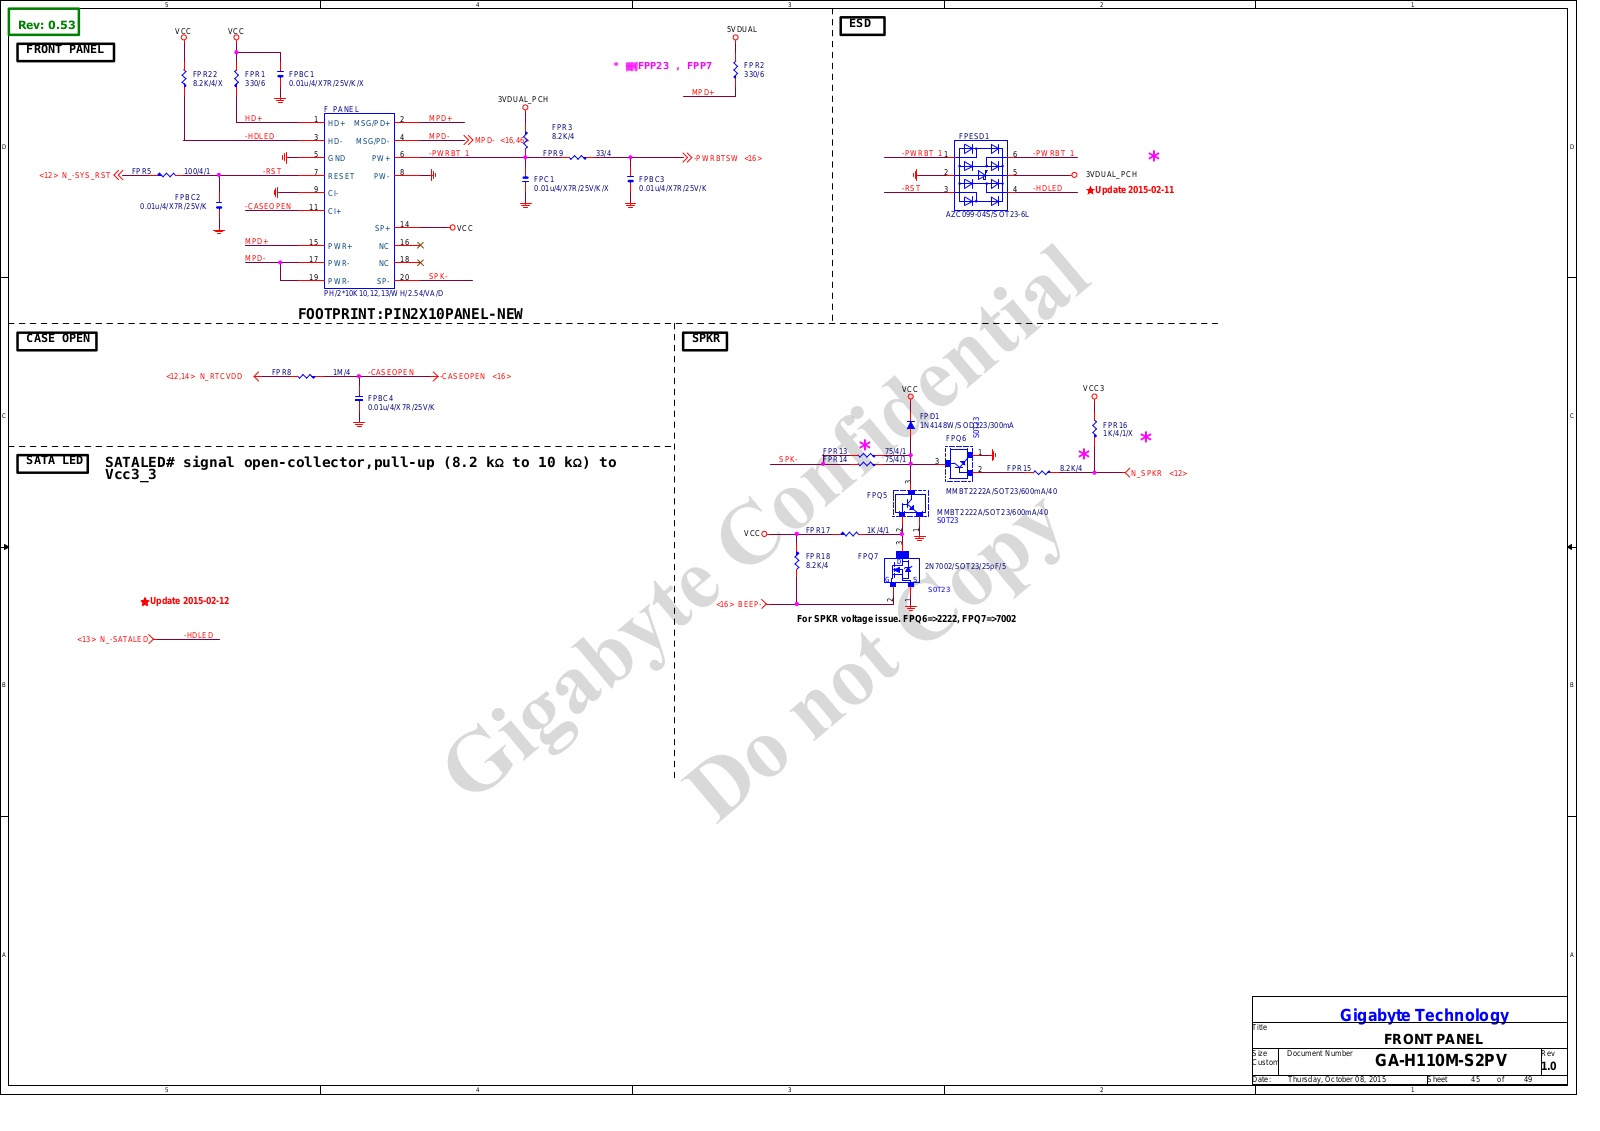The width and height of the screenshot is (1600, 1131).
Task: Select the FPR5 resistor symbol
Action: (166, 175)
